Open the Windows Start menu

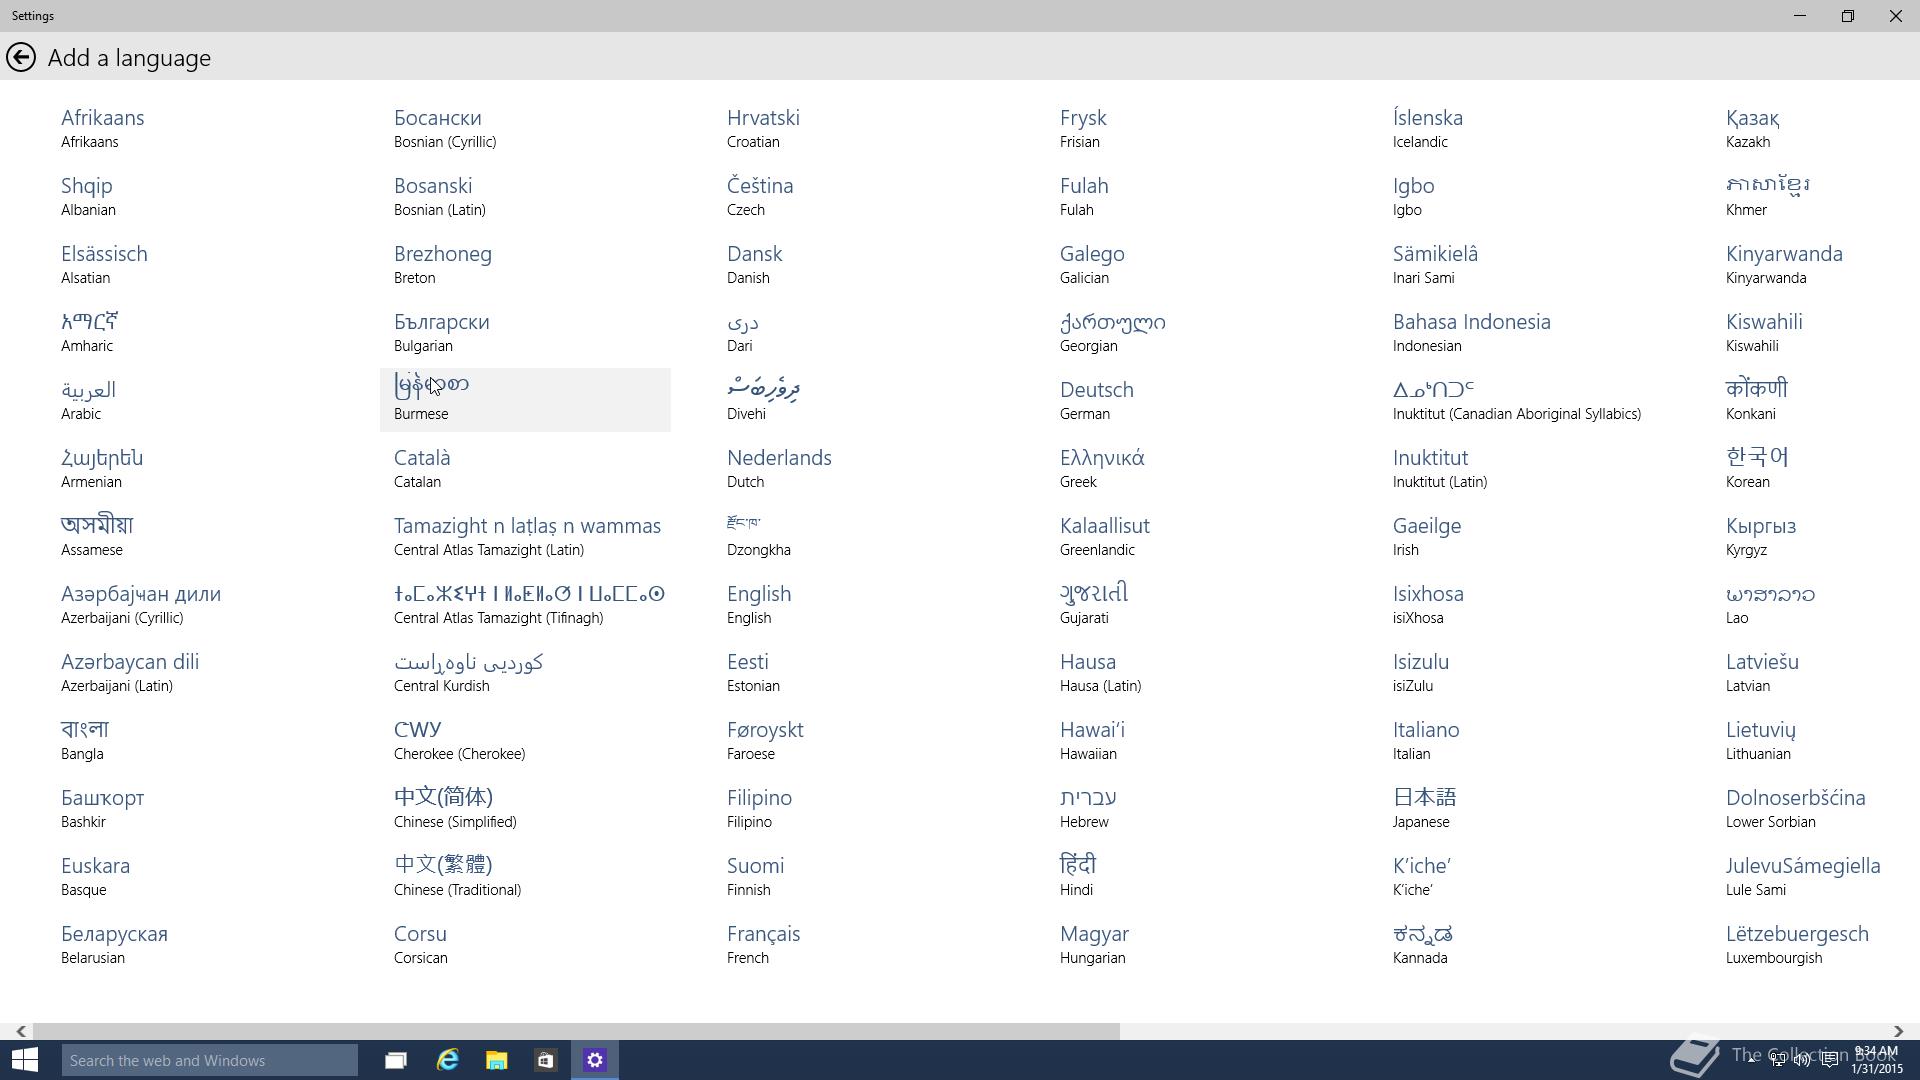pyautogui.click(x=25, y=1060)
